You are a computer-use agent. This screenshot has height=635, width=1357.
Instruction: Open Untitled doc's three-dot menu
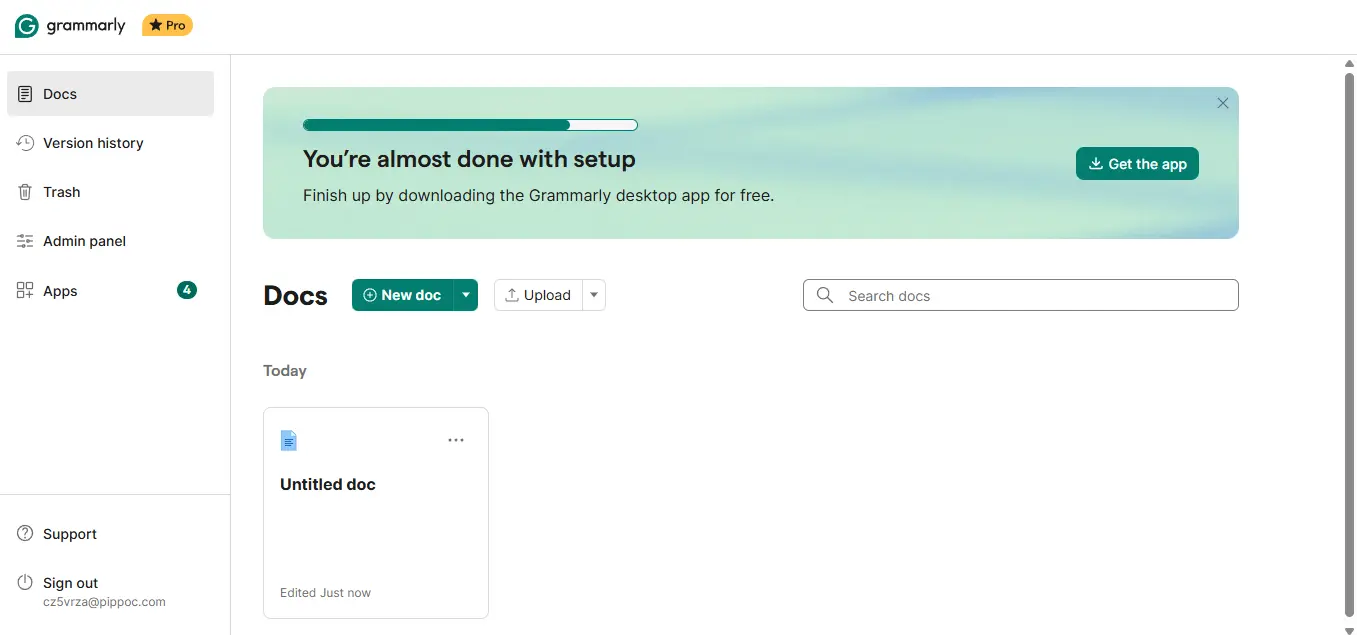click(x=456, y=440)
